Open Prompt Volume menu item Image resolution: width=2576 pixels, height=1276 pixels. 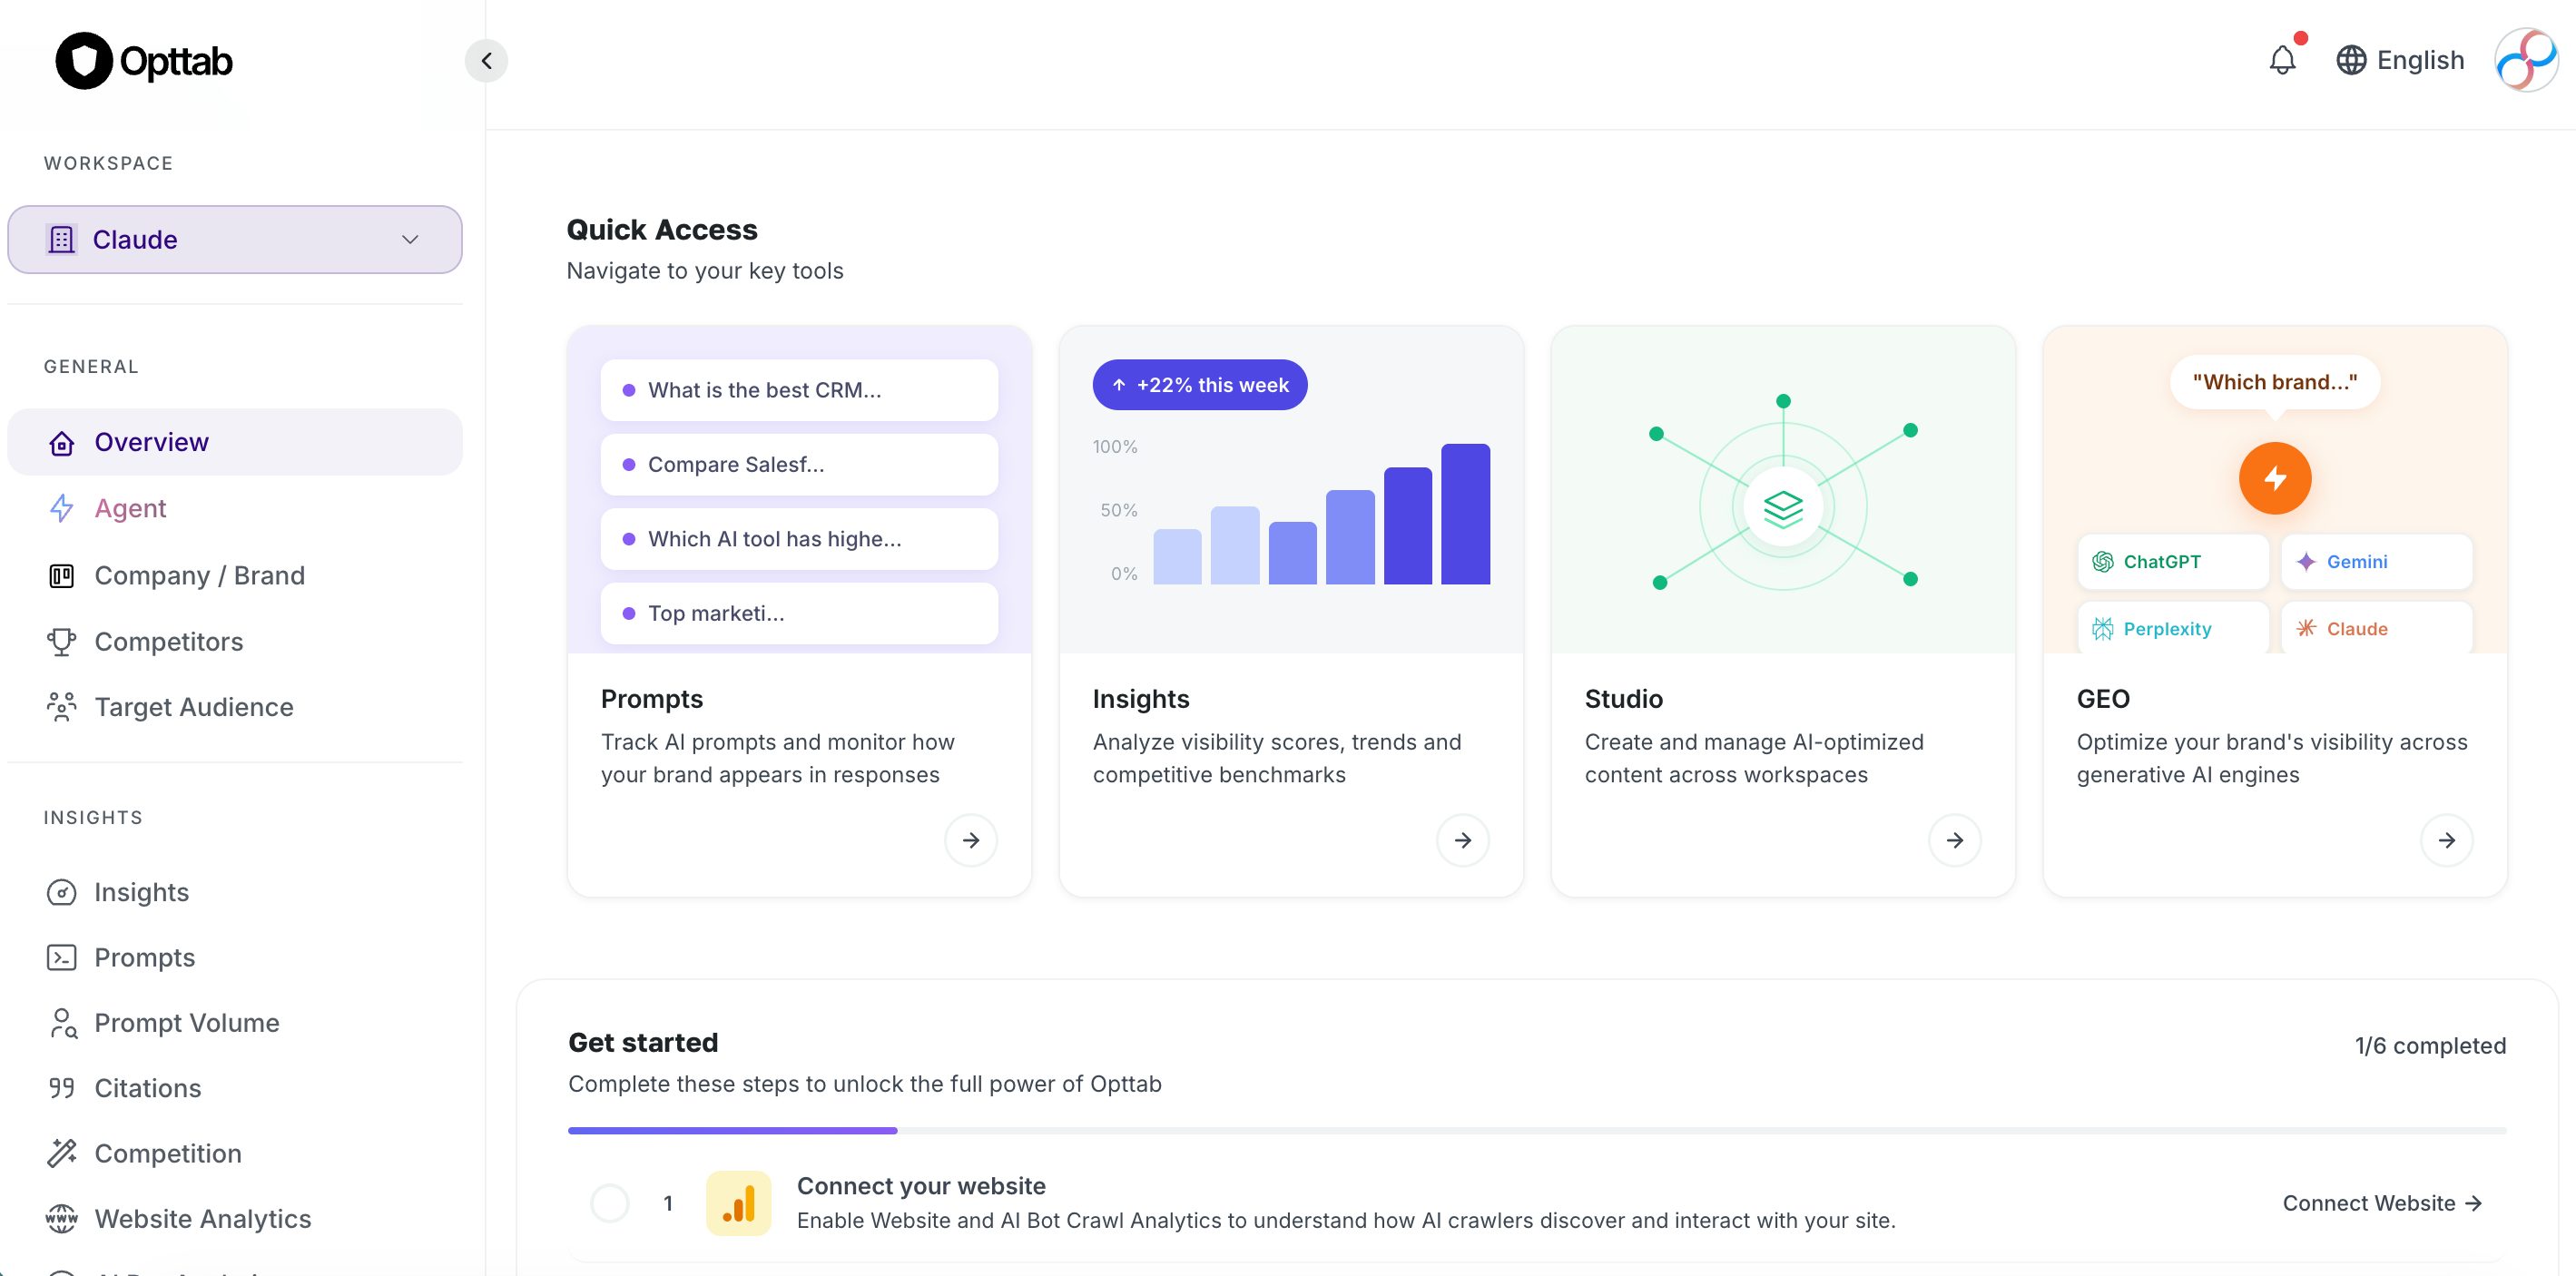(186, 1022)
